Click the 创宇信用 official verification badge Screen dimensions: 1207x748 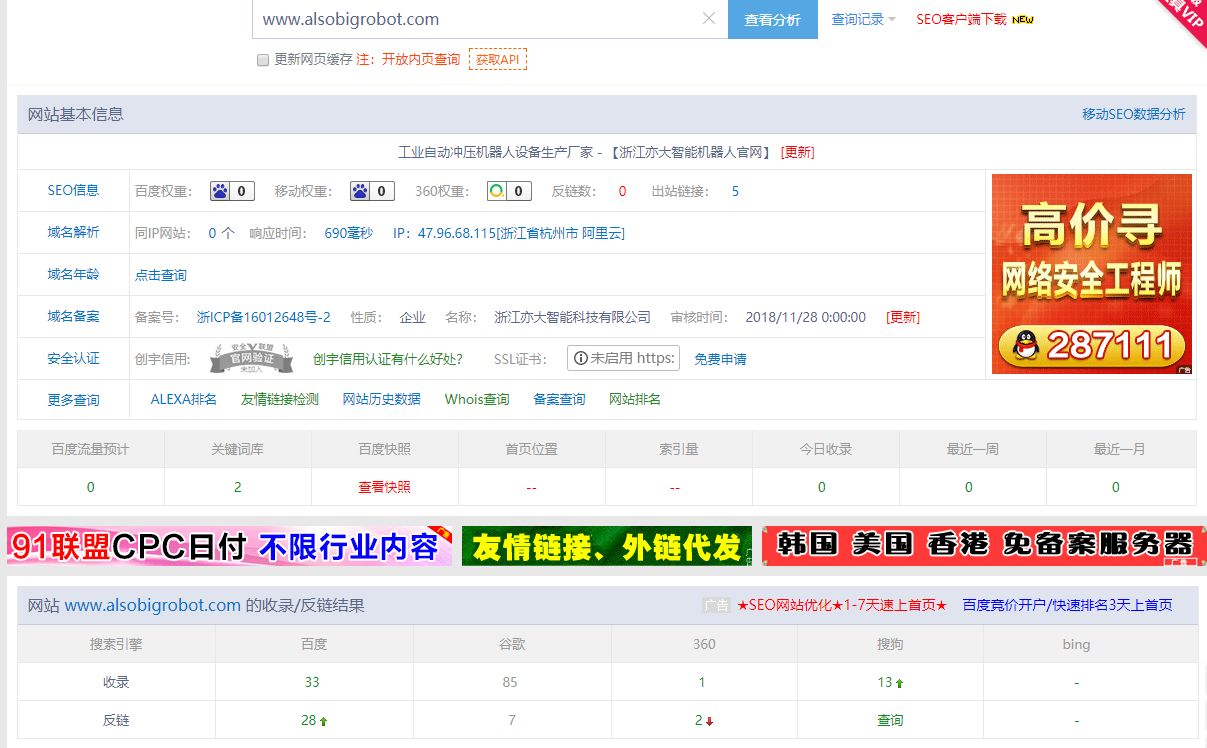point(251,358)
